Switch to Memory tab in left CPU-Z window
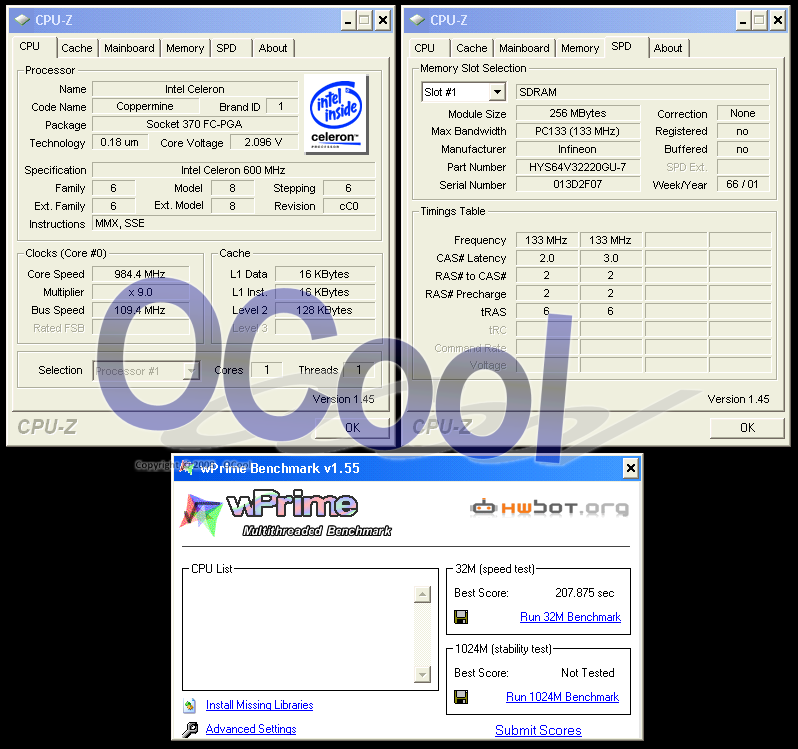 point(185,48)
